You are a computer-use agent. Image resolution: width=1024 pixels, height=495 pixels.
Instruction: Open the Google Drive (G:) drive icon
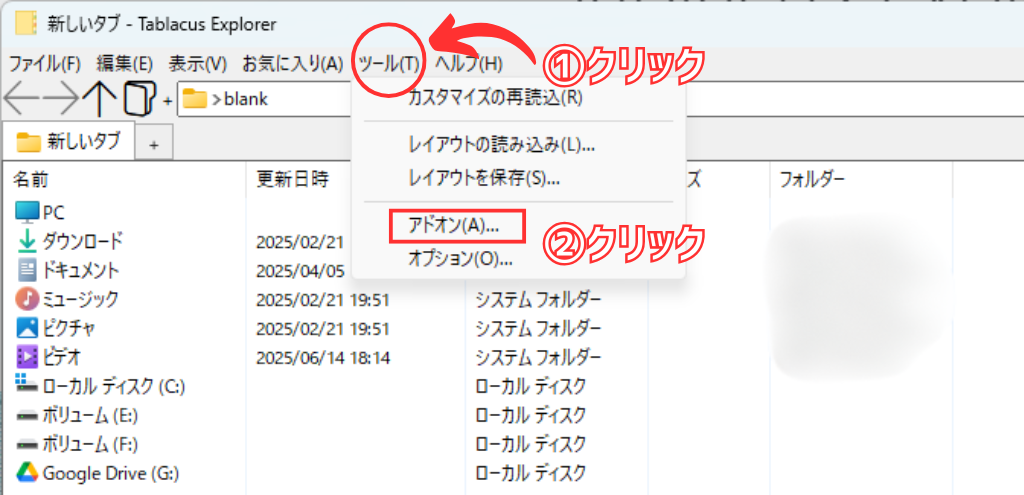[27, 473]
